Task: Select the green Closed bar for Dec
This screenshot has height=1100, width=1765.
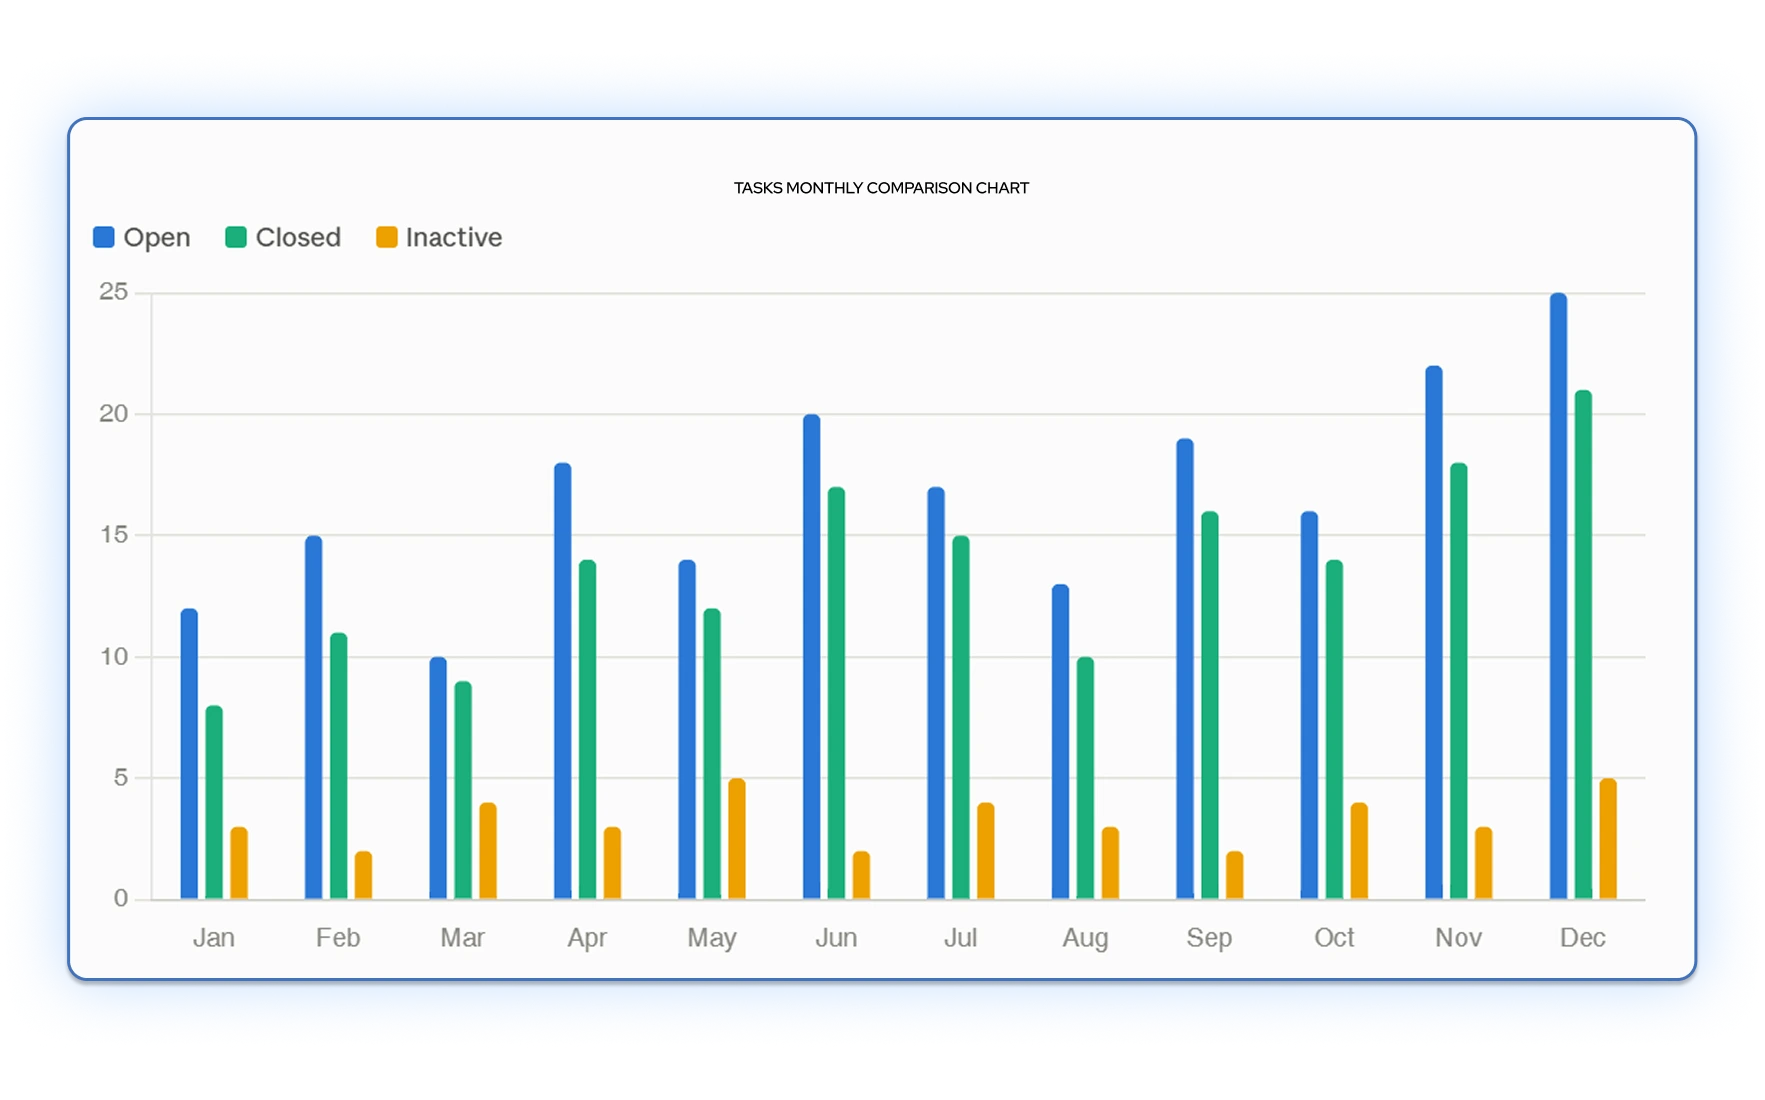Action: [1583, 645]
